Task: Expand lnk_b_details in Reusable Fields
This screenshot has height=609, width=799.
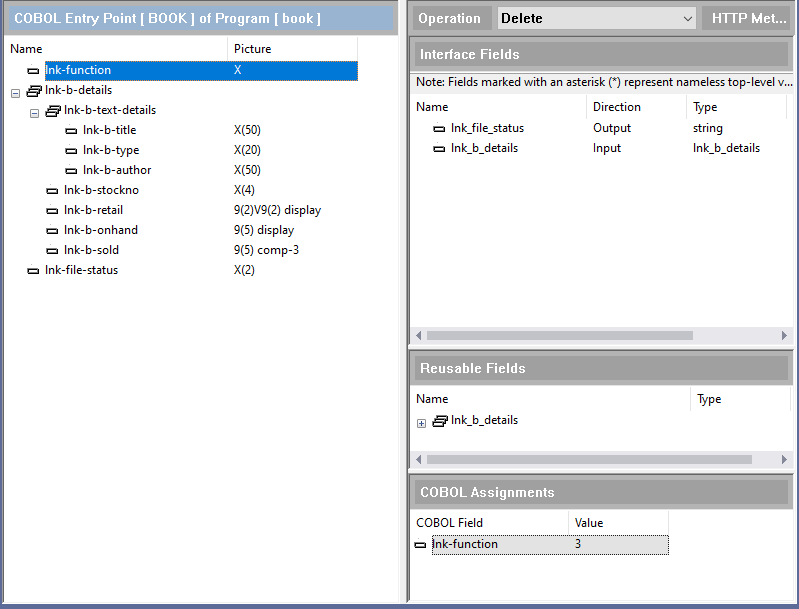Action: tap(421, 423)
